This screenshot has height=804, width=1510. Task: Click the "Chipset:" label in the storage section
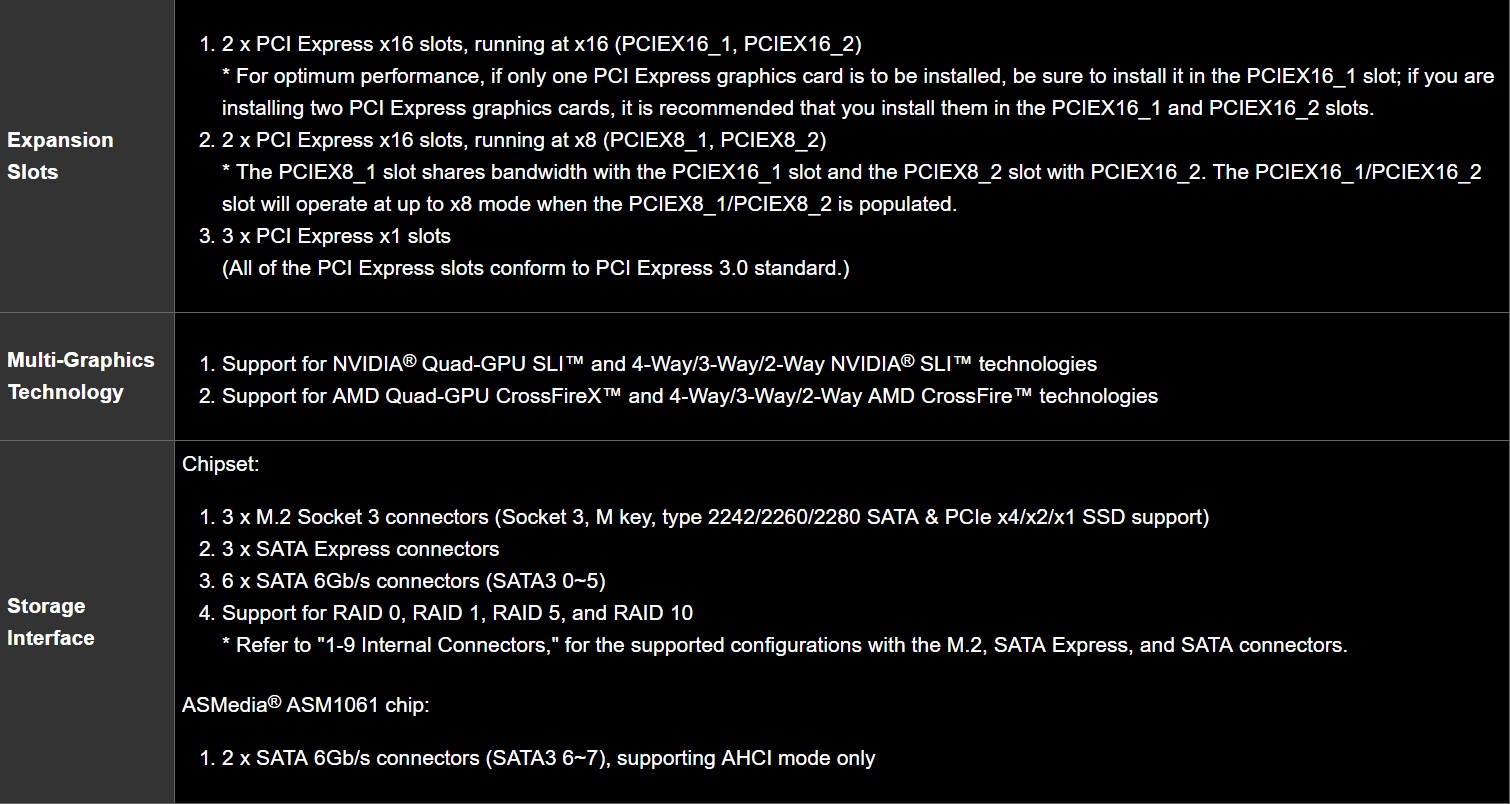tap(221, 464)
